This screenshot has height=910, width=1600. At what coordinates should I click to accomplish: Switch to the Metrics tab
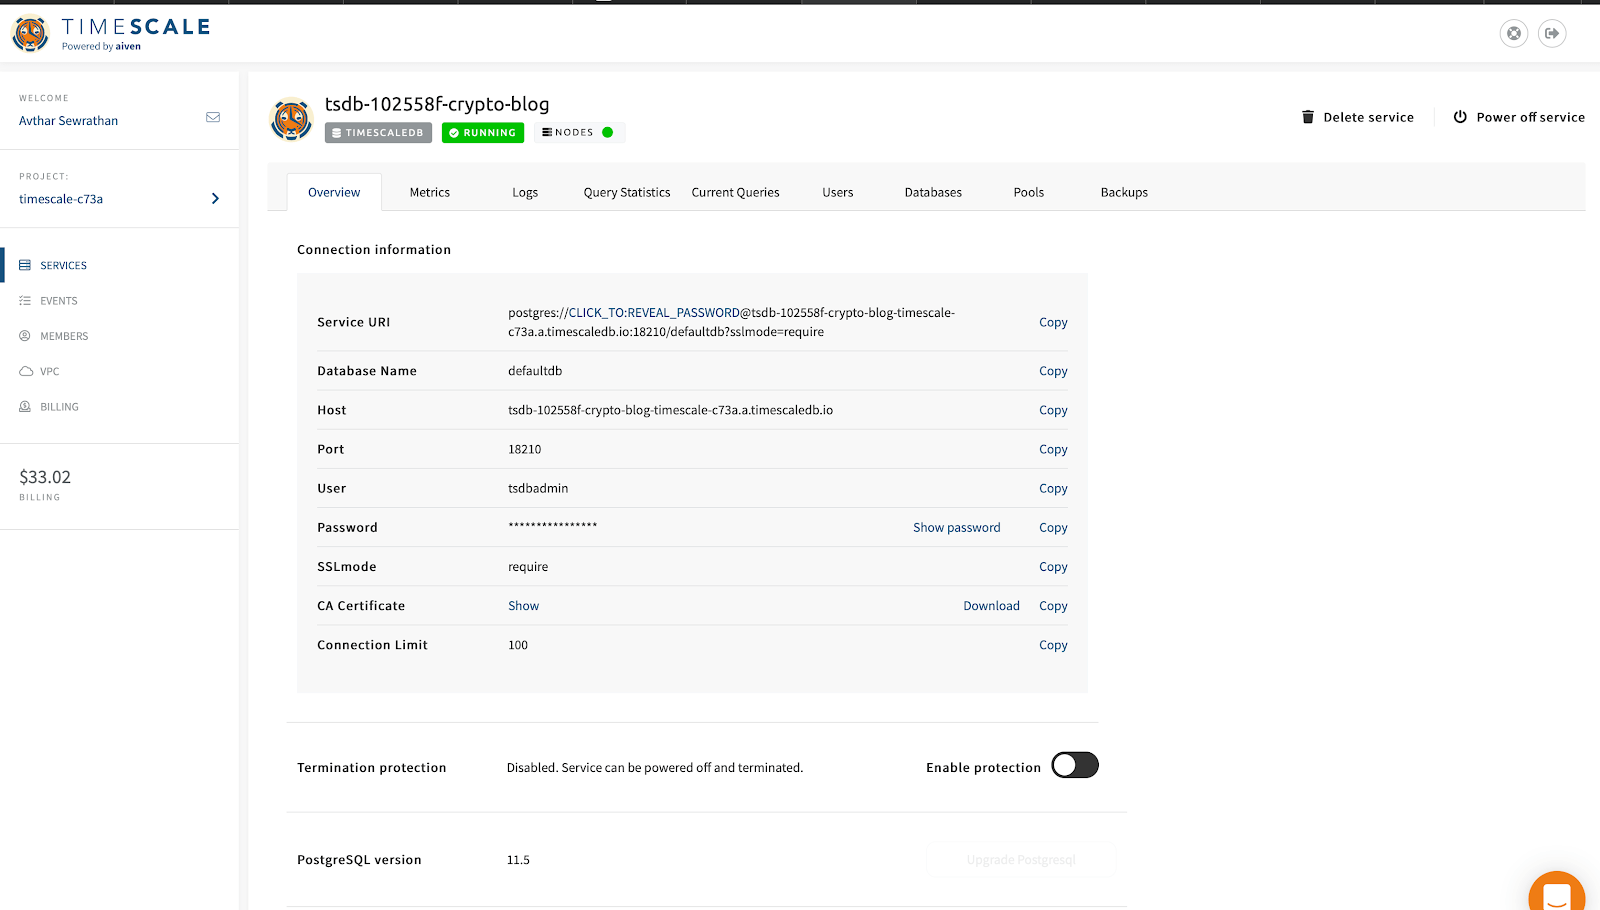430,193
